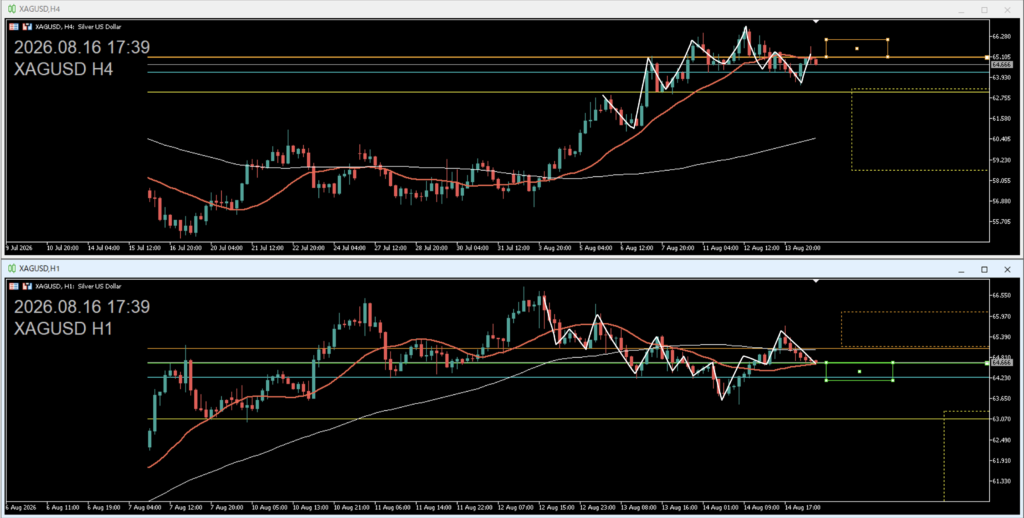Maximize the XAGUSD,H1 chart window

click(984, 270)
